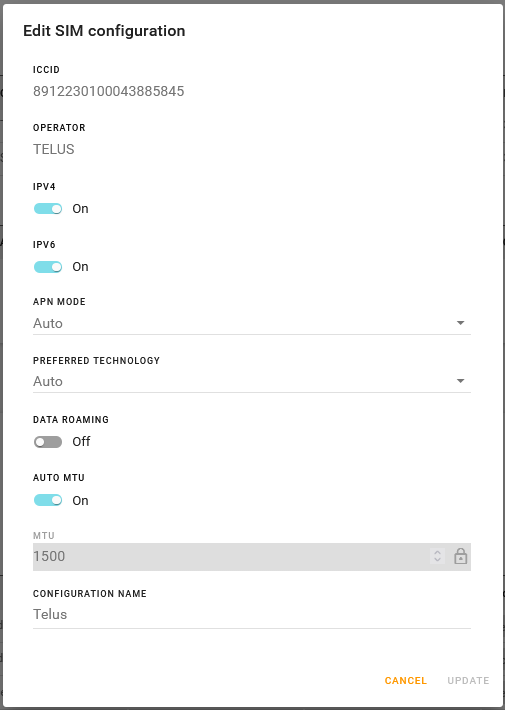The height and width of the screenshot is (710, 505).
Task: Click the APN Mode dropdown arrow
Action: (x=460, y=323)
